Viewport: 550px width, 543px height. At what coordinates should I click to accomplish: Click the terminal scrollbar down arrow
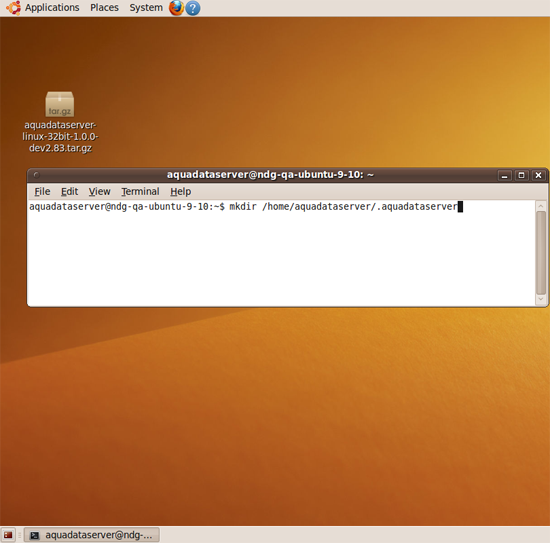tap(541, 299)
